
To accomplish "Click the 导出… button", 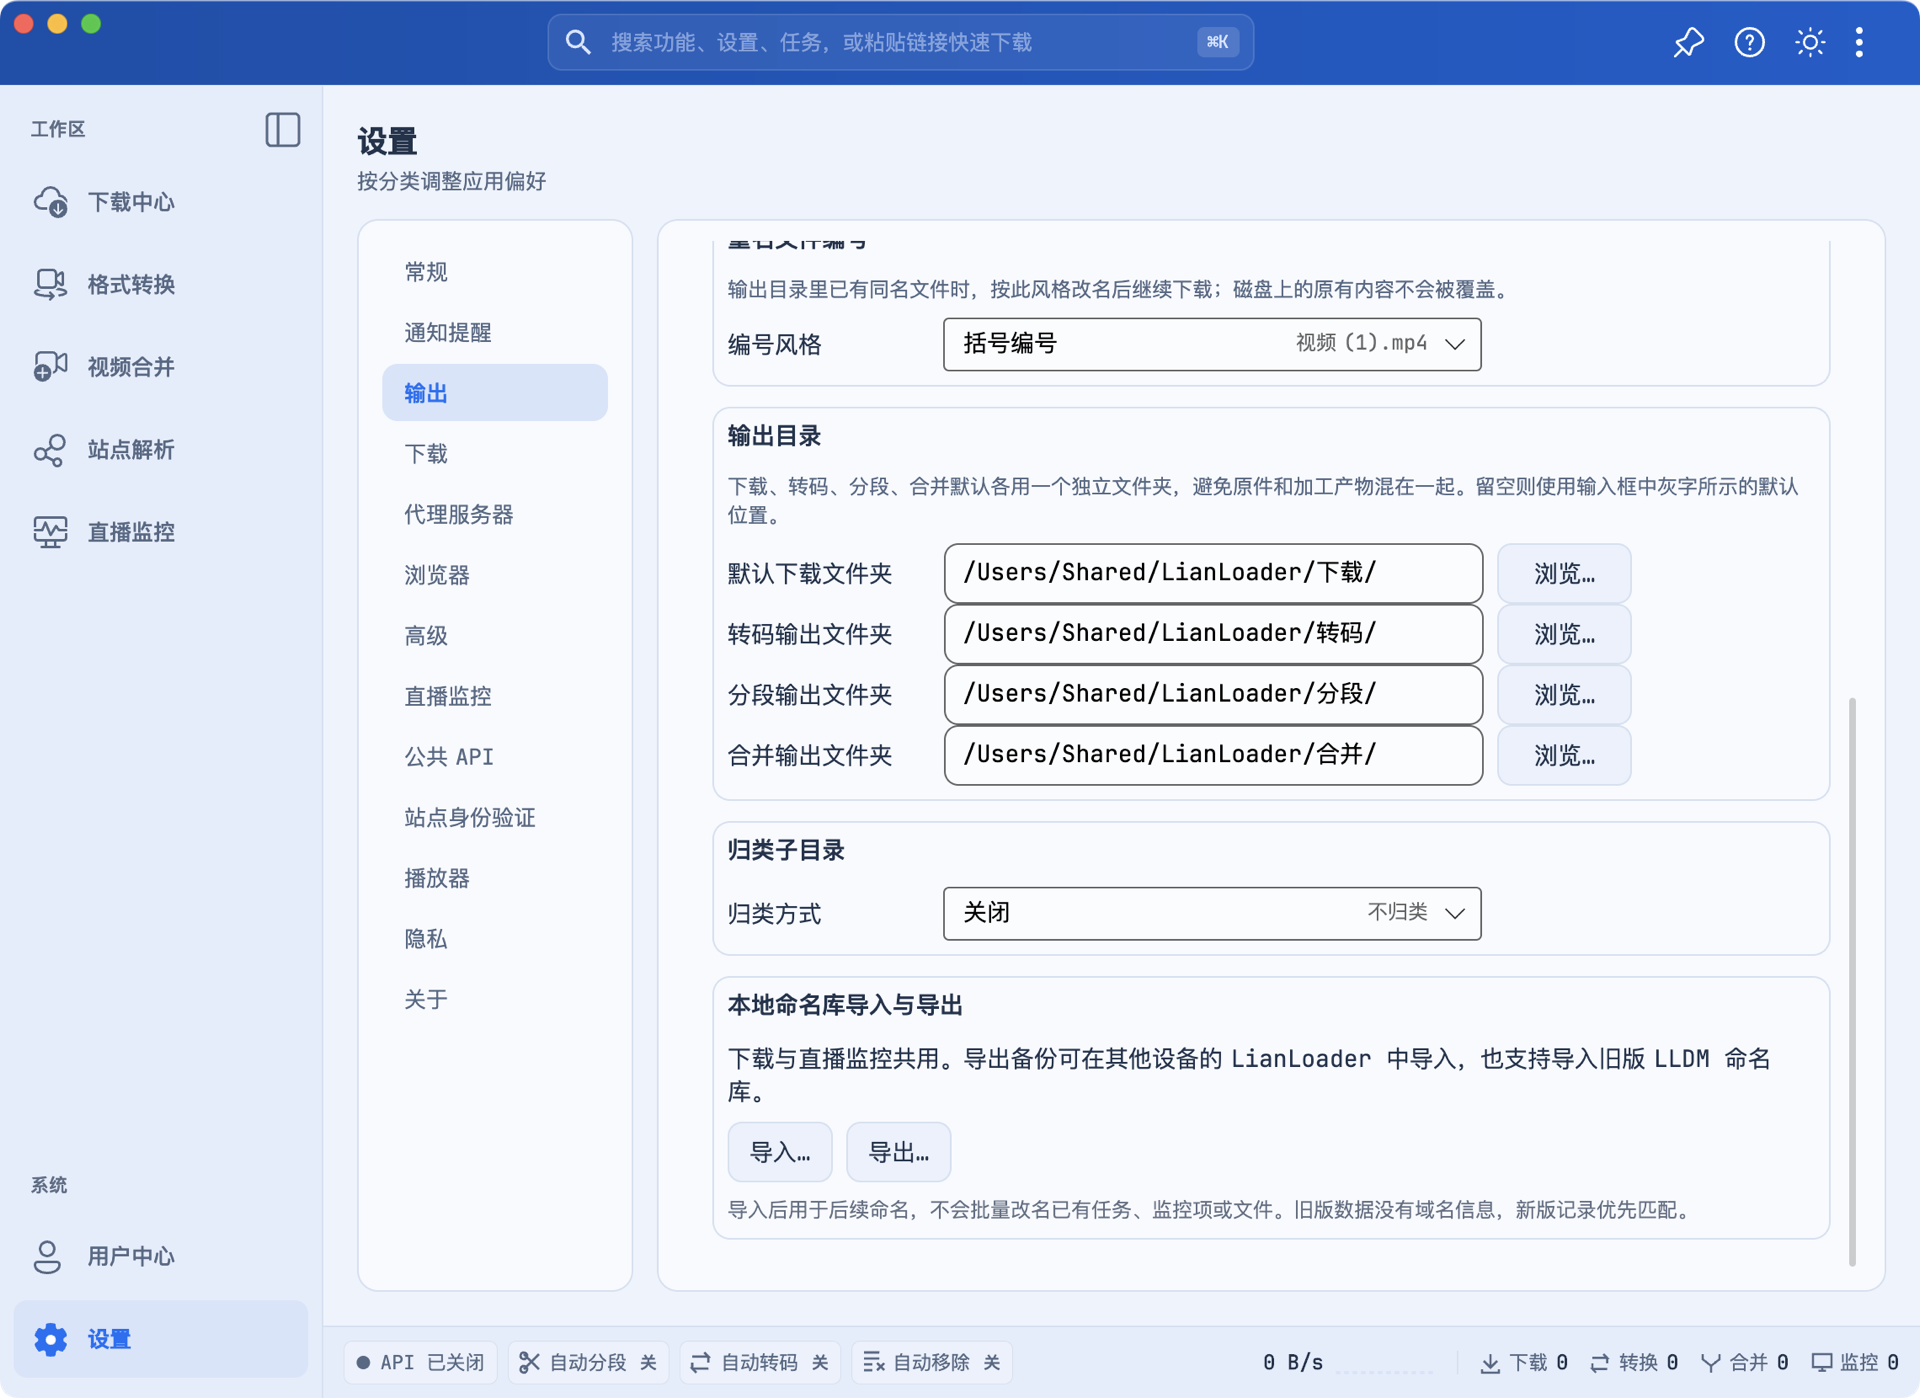I will coord(898,1152).
